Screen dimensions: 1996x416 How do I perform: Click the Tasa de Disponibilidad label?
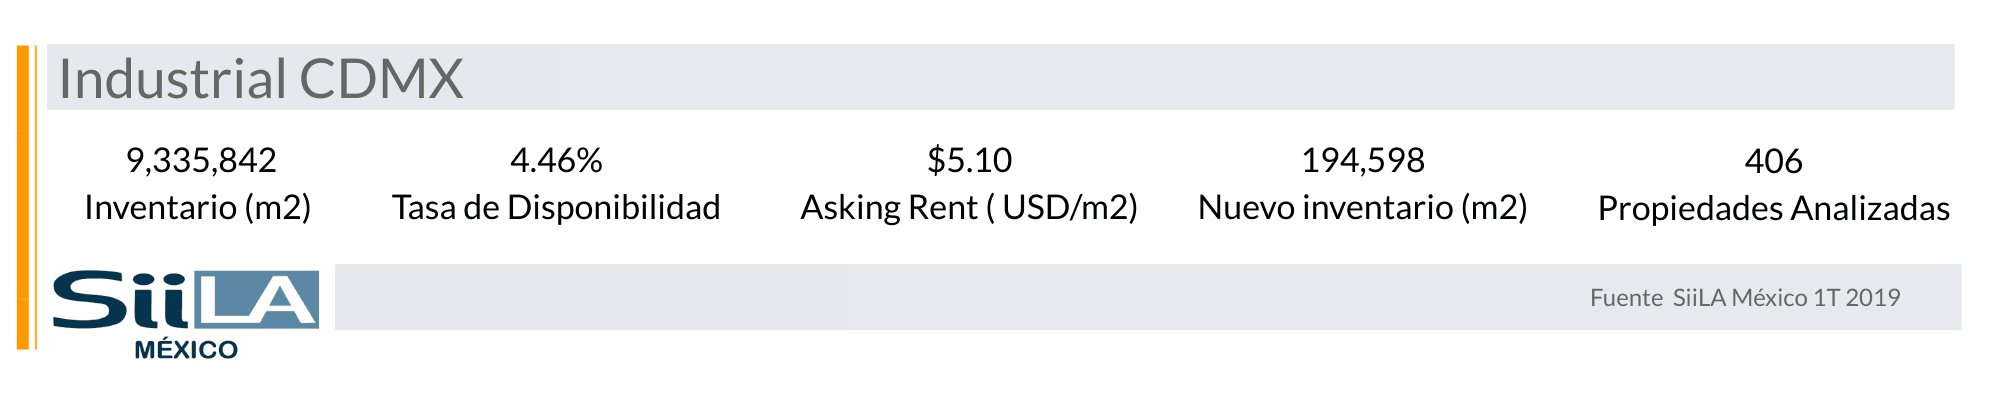556,207
